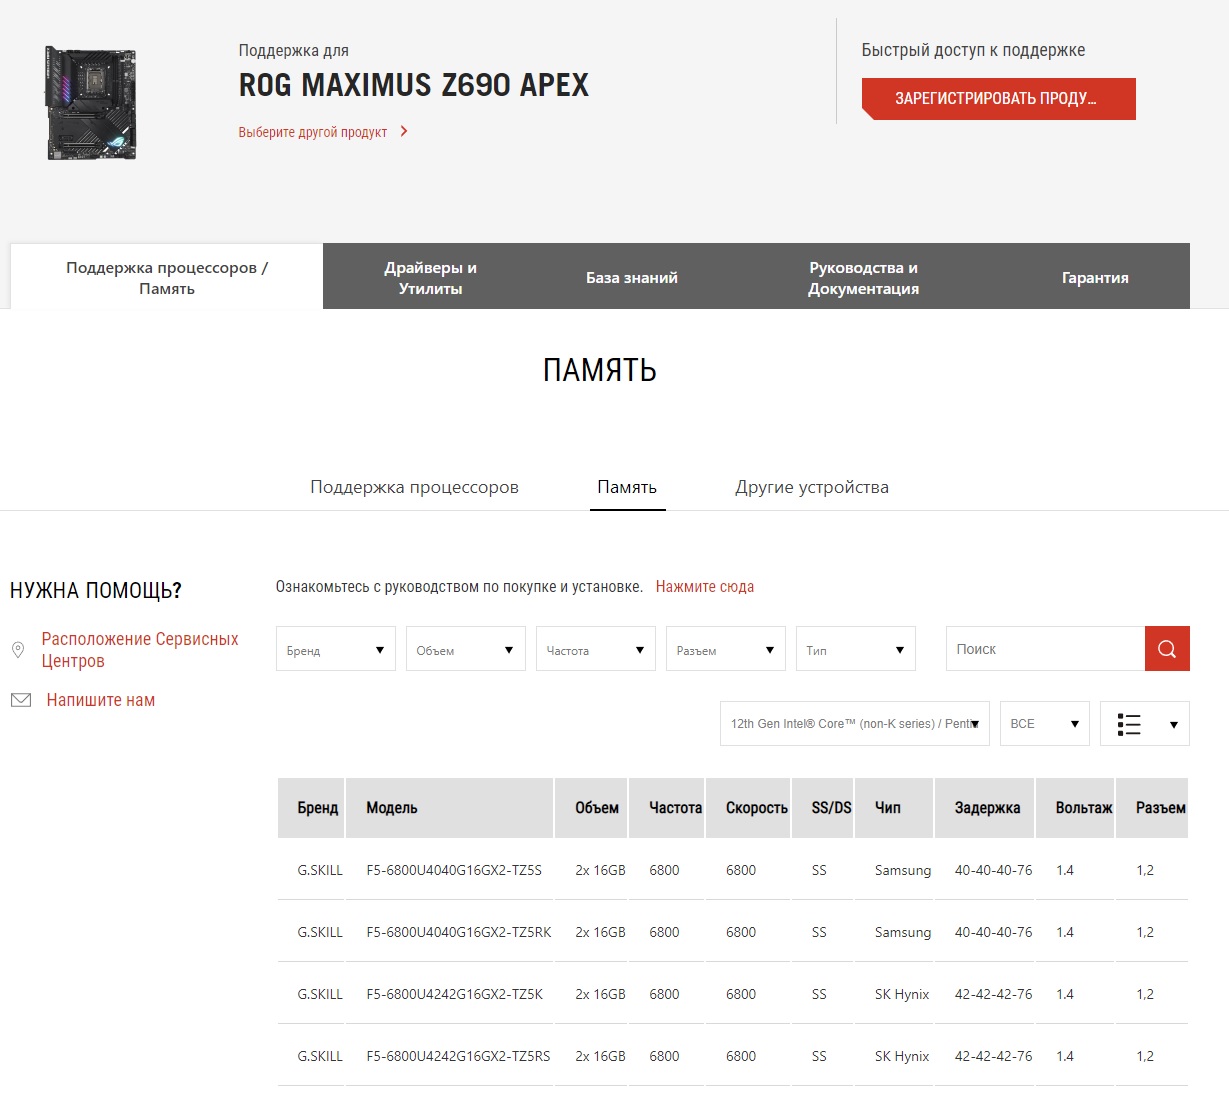The height and width of the screenshot is (1097, 1229).
Task: Click the chevron next to Выберите другой продукт
Action: [x=404, y=131]
